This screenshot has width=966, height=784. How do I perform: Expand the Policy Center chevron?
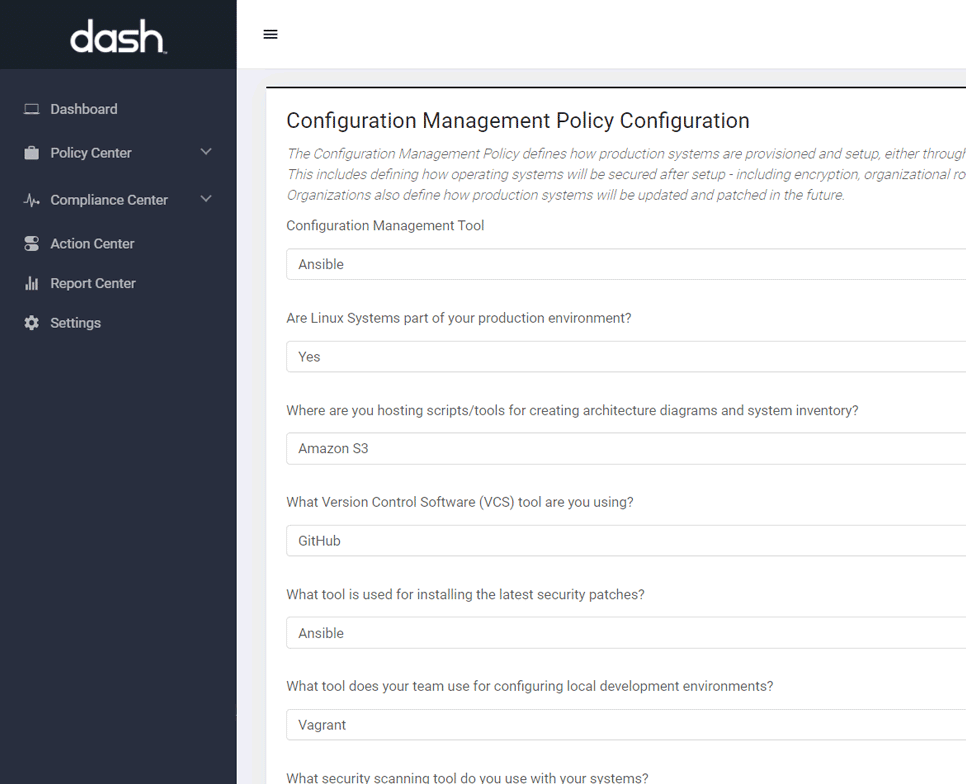(206, 152)
